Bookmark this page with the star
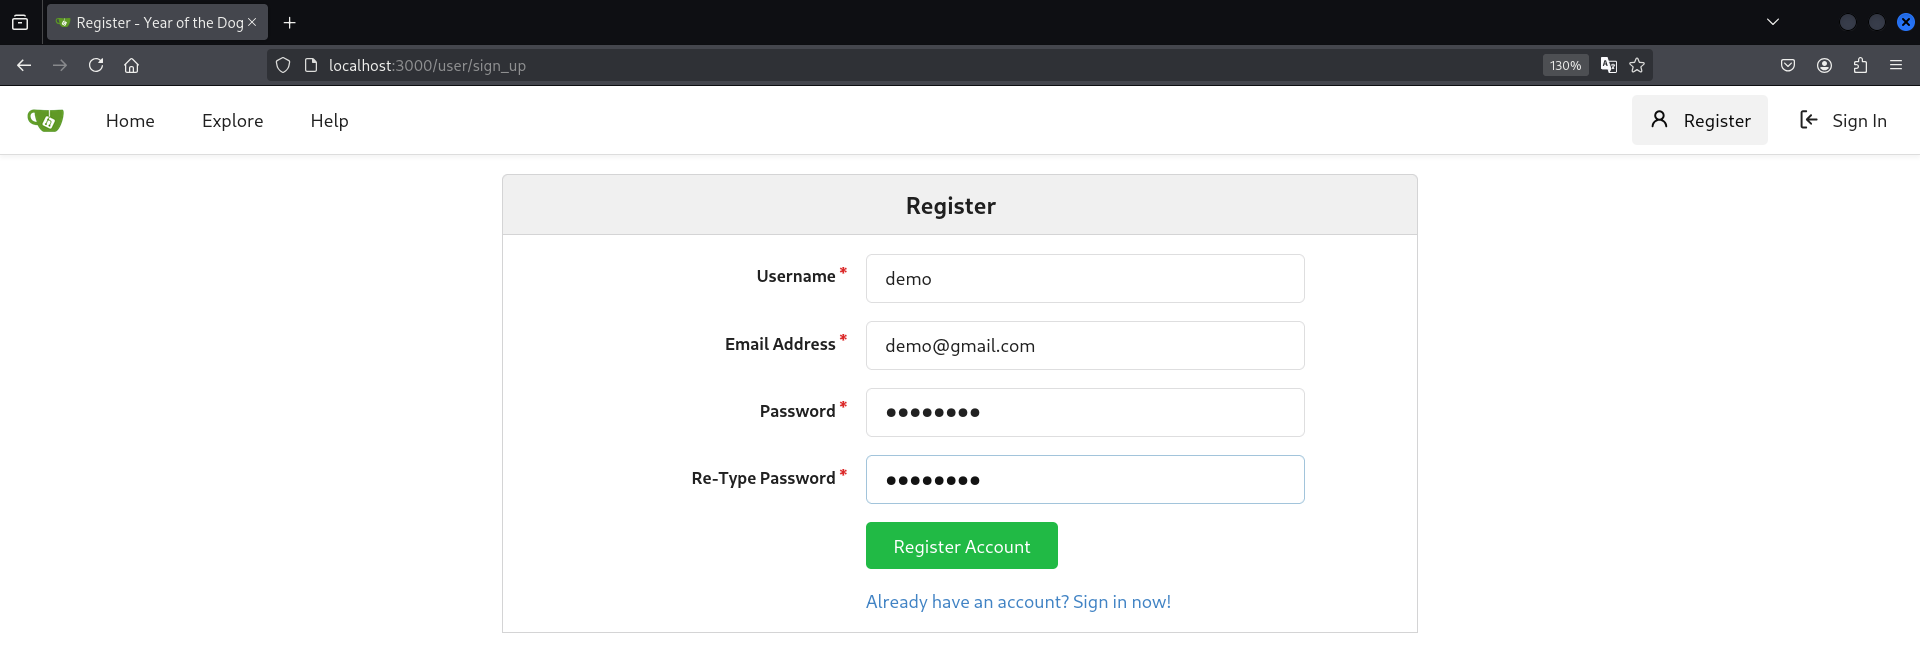 pyautogui.click(x=1637, y=65)
